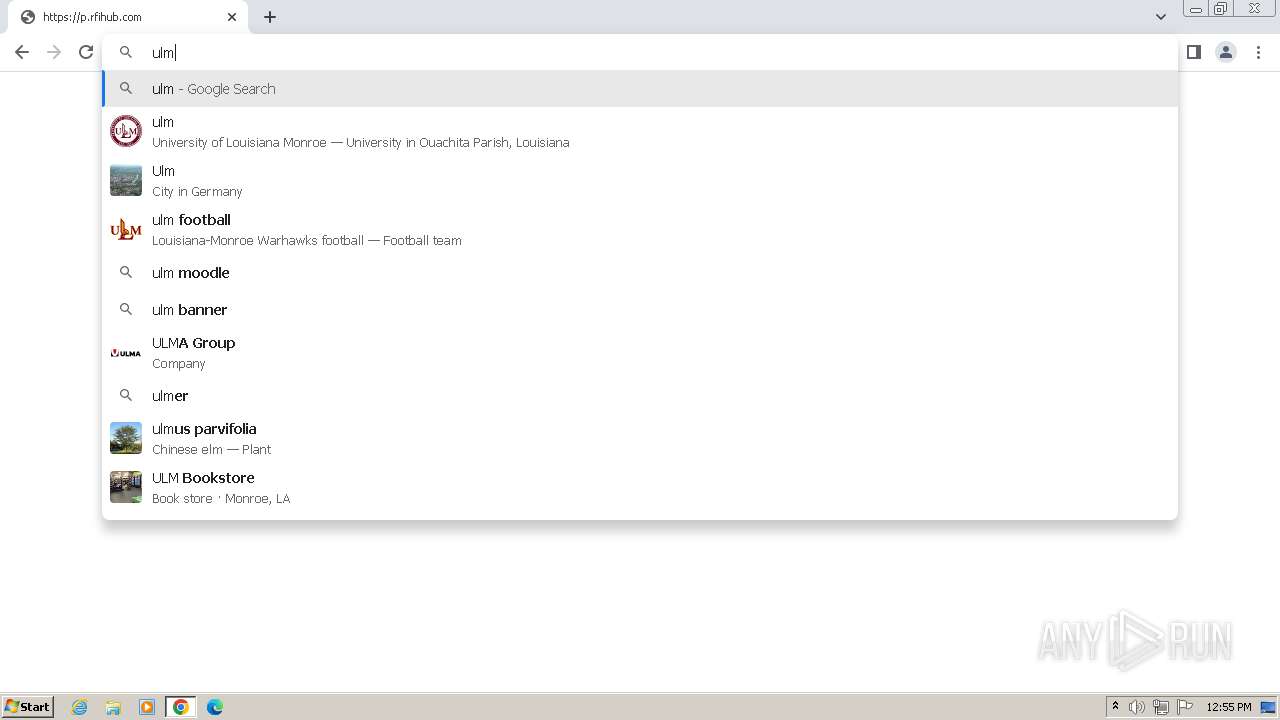The image size is (1280, 720).
Task: Click search icon beside 'ulm moodle'
Action: coord(126,272)
